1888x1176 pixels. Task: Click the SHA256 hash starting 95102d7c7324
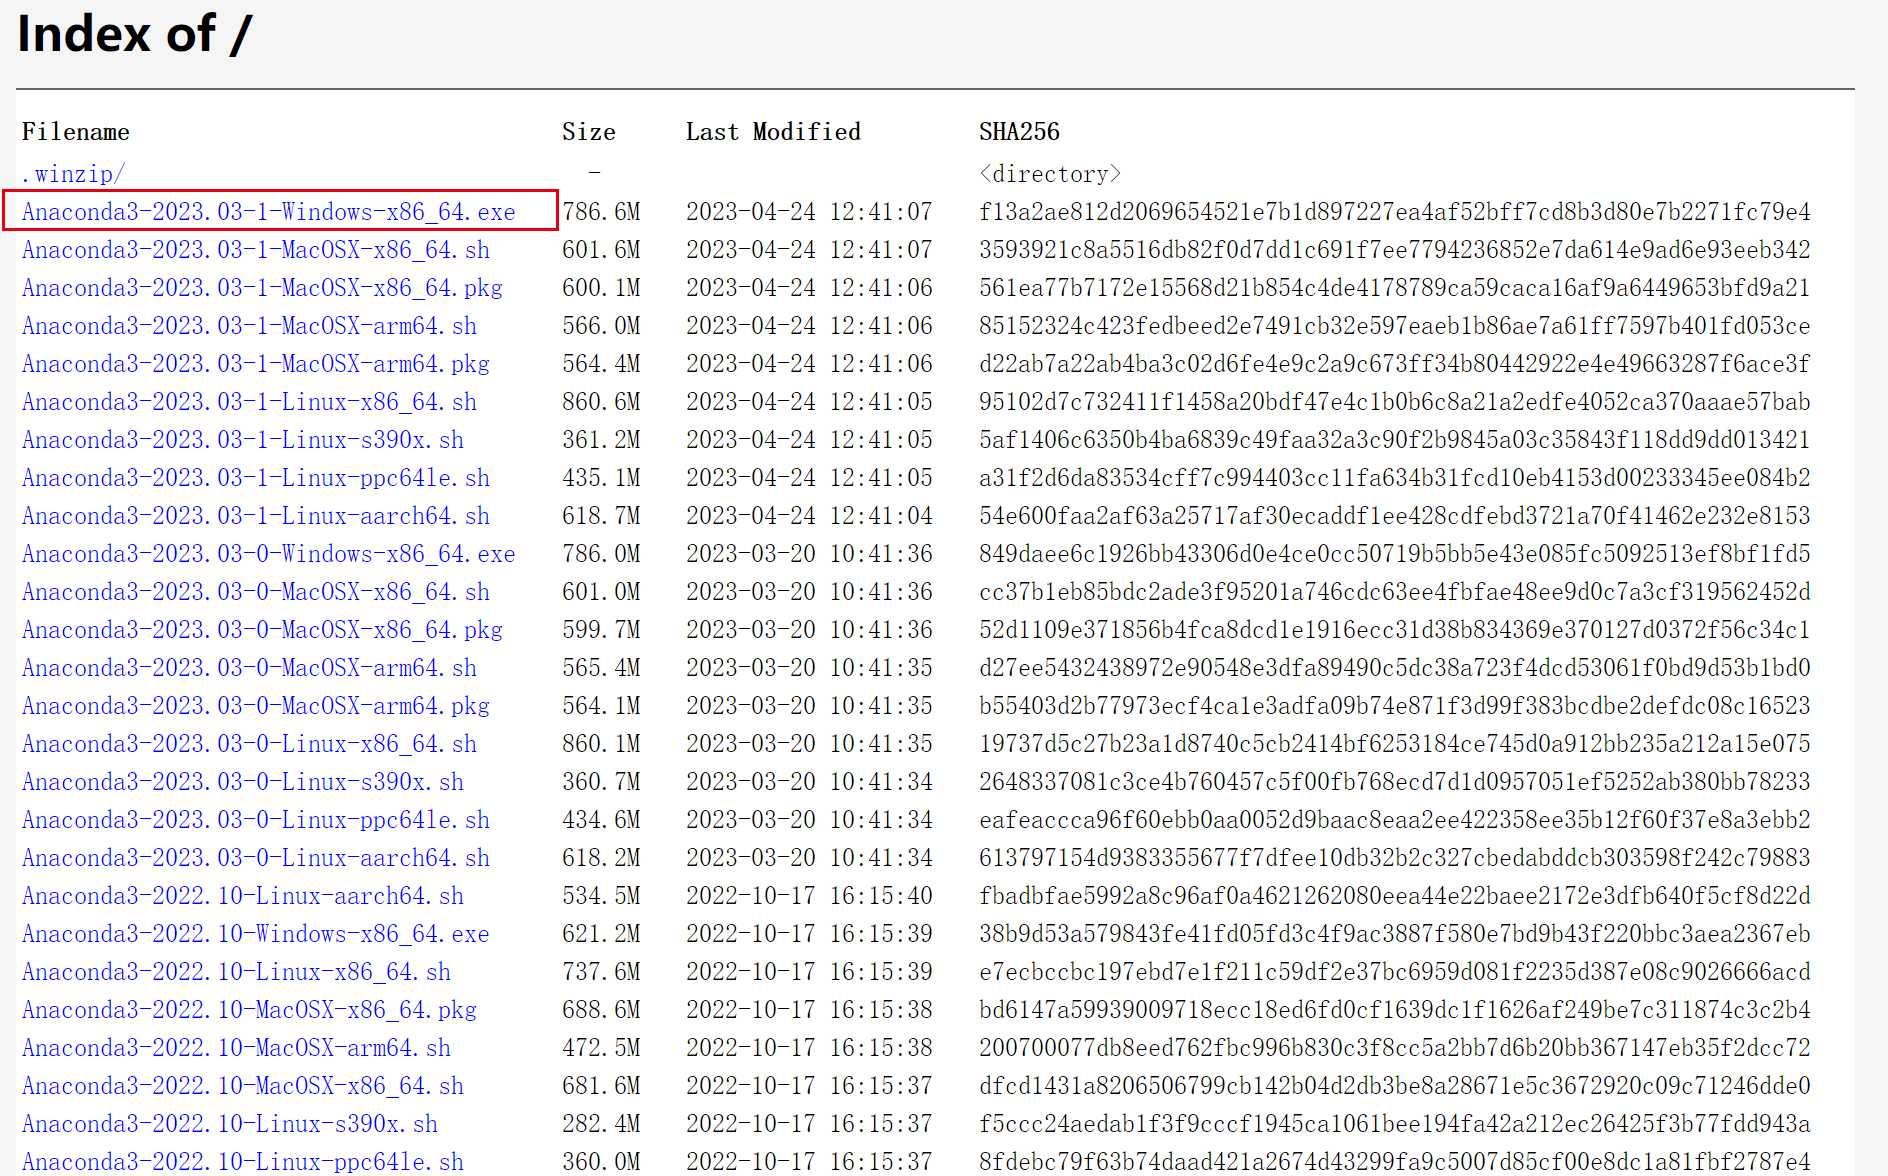point(1395,402)
